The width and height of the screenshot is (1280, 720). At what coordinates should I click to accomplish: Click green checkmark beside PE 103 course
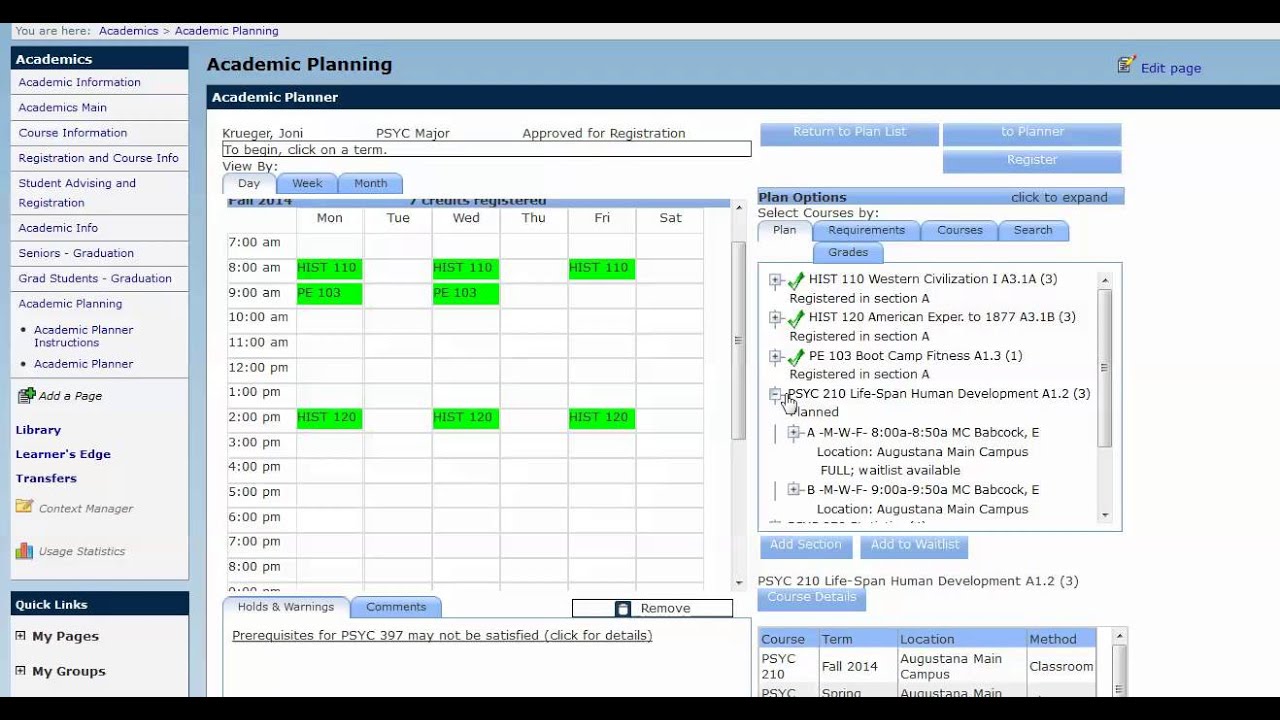(x=796, y=357)
